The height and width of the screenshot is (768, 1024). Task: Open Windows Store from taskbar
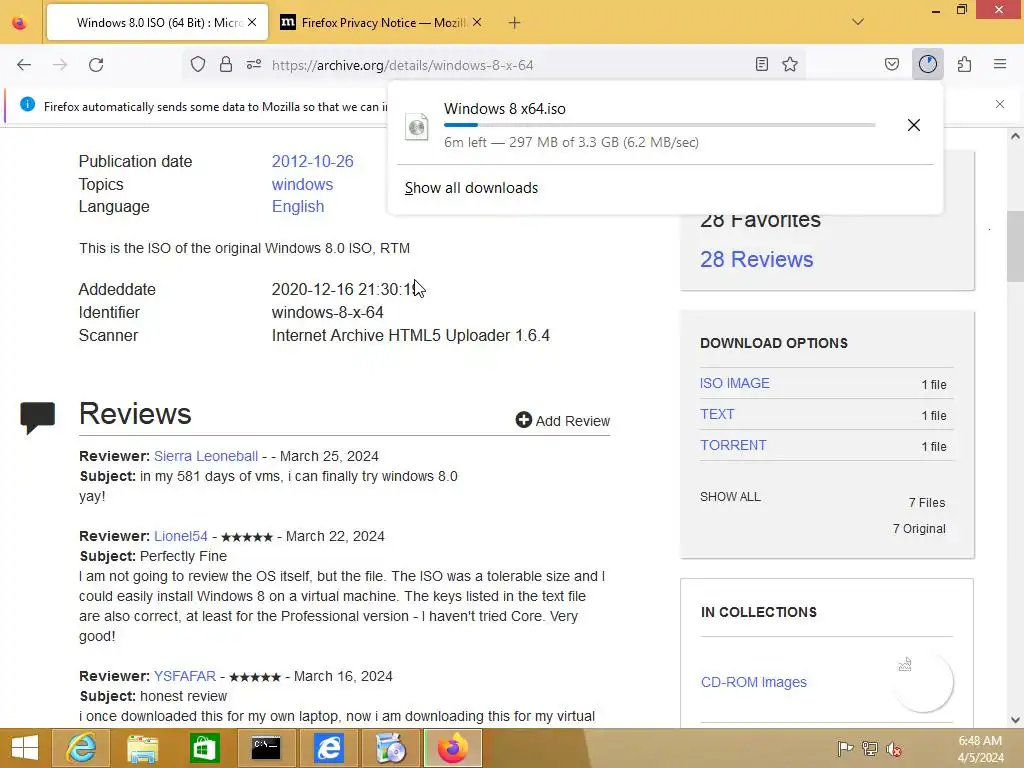(204, 748)
